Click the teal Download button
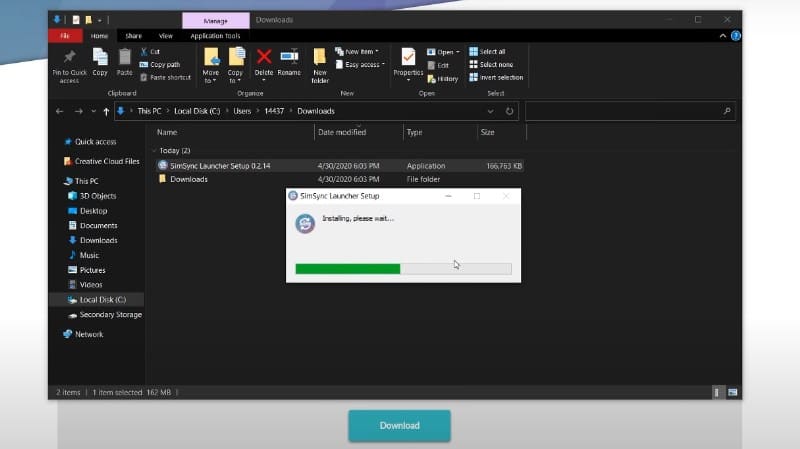The width and height of the screenshot is (800, 449). click(x=399, y=425)
